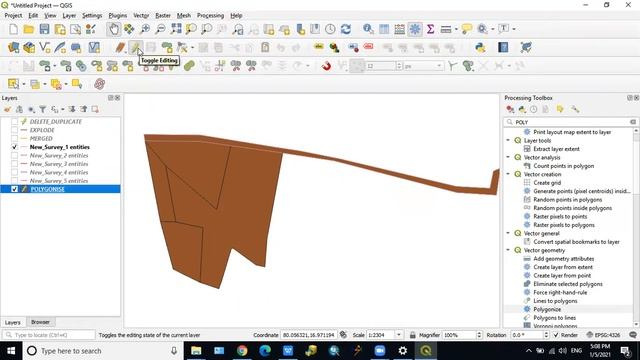640x360 pixels.
Task: Open the blue help book icon
Action: (503, 47)
